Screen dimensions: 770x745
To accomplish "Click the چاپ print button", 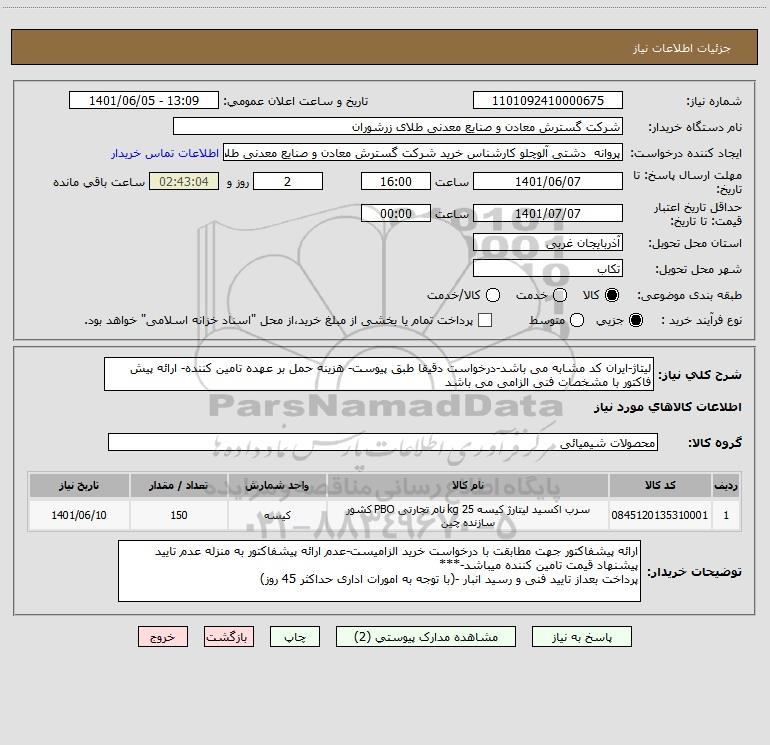I will pyautogui.click(x=295, y=637).
